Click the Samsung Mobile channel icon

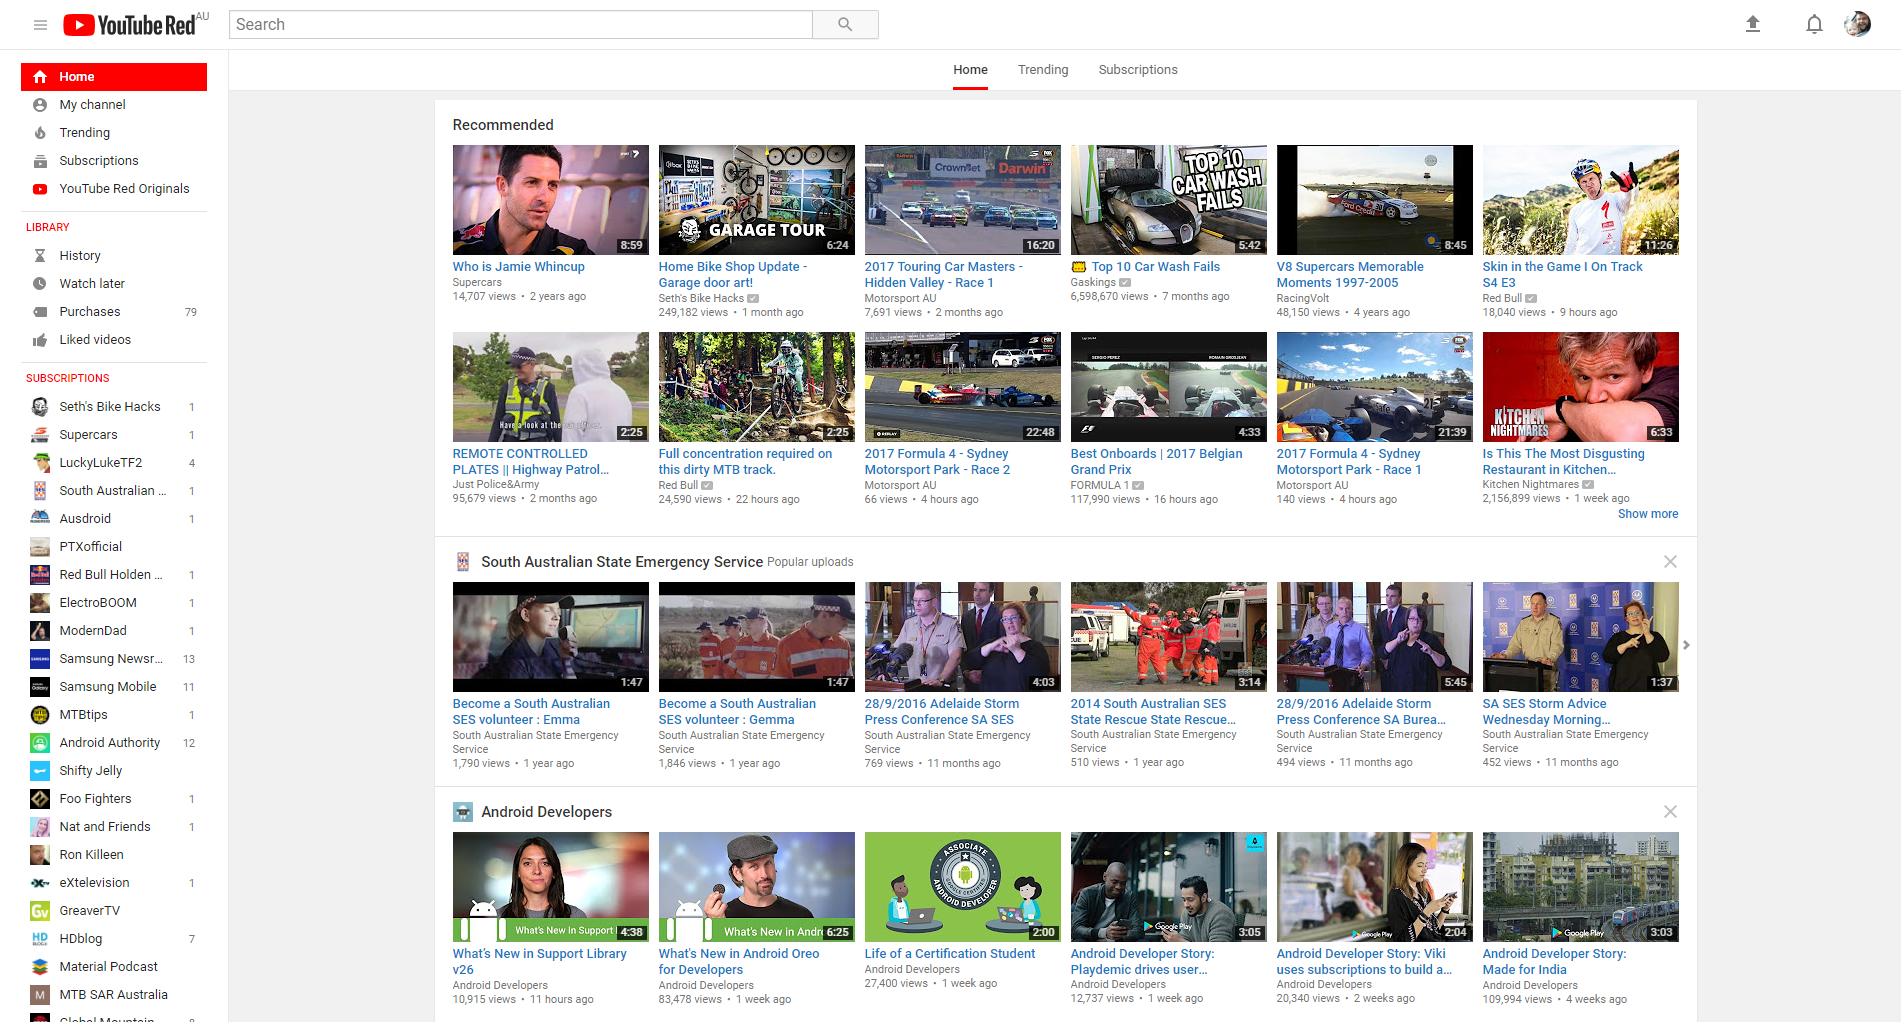point(40,687)
